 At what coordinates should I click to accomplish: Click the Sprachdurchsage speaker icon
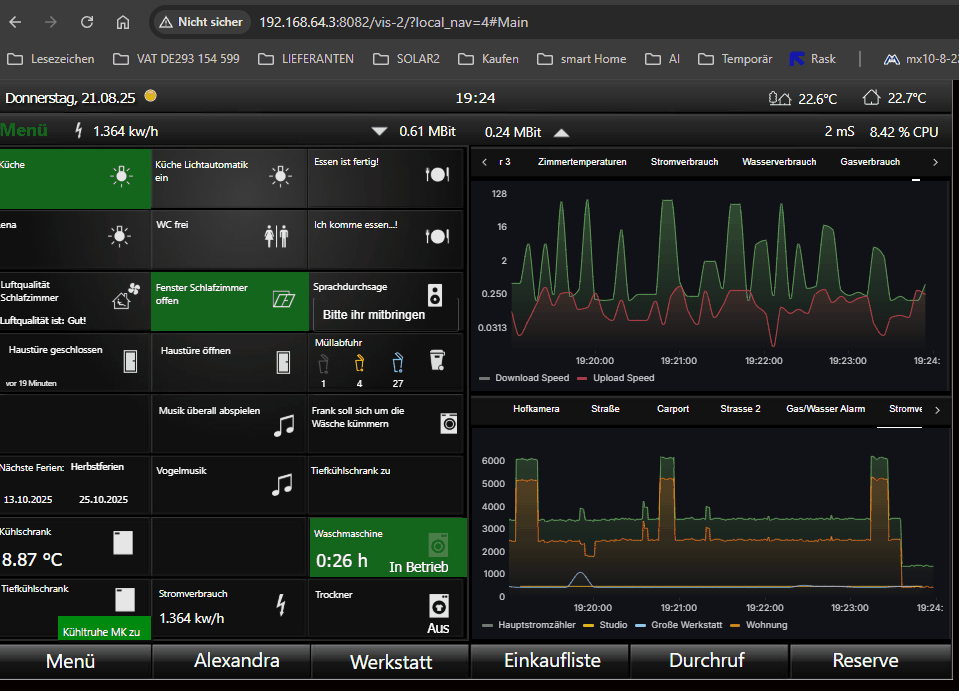pyautogui.click(x=435, y=295)
